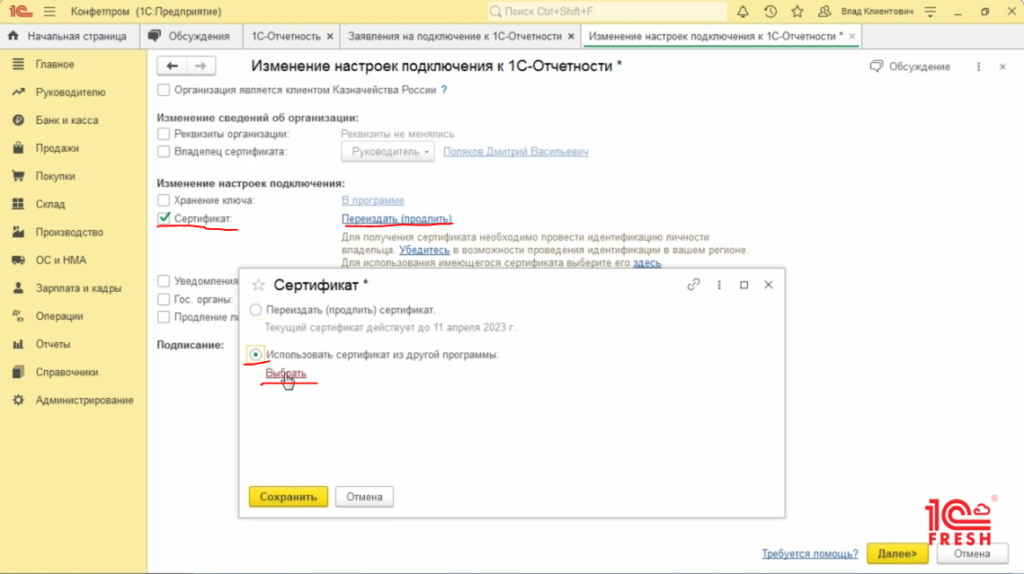Toggle Казначейства России client checkbox
This screenshot has width=1024, height=574.
(163, 90)
